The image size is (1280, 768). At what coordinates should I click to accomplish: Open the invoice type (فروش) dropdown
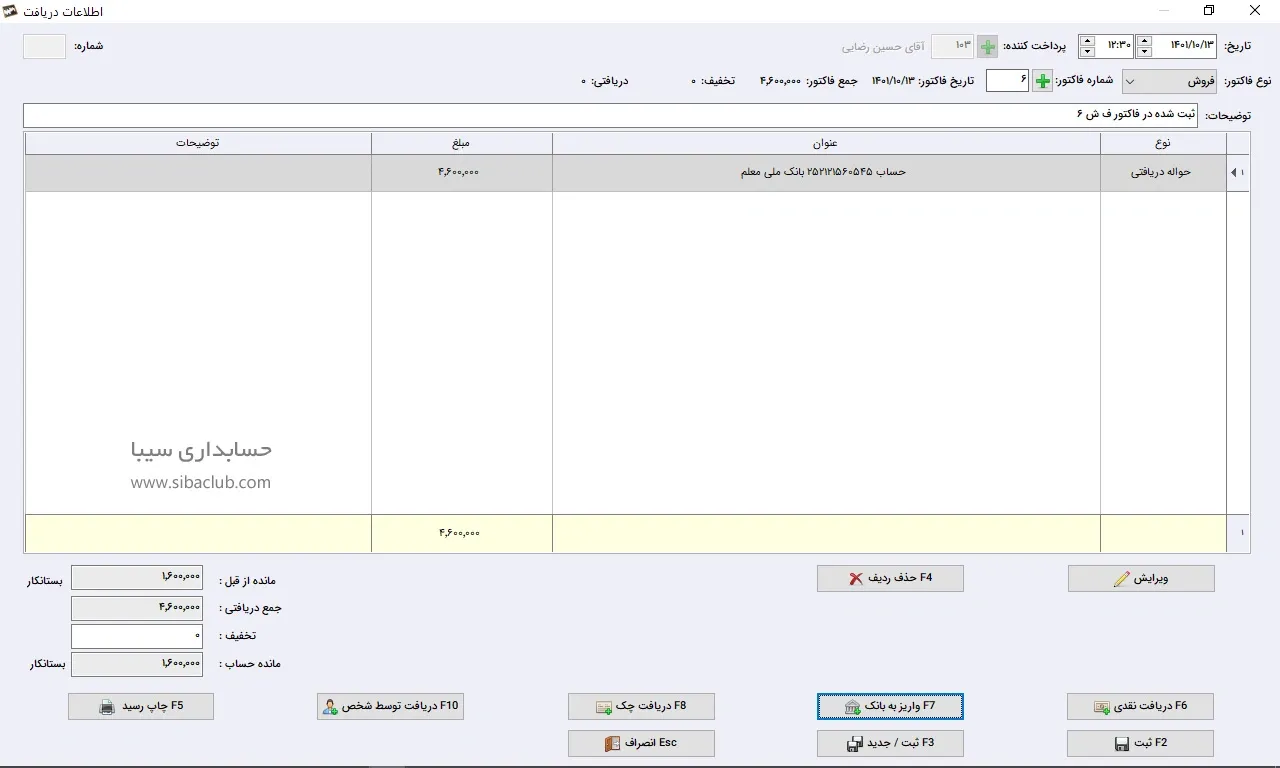(1169, 81)
